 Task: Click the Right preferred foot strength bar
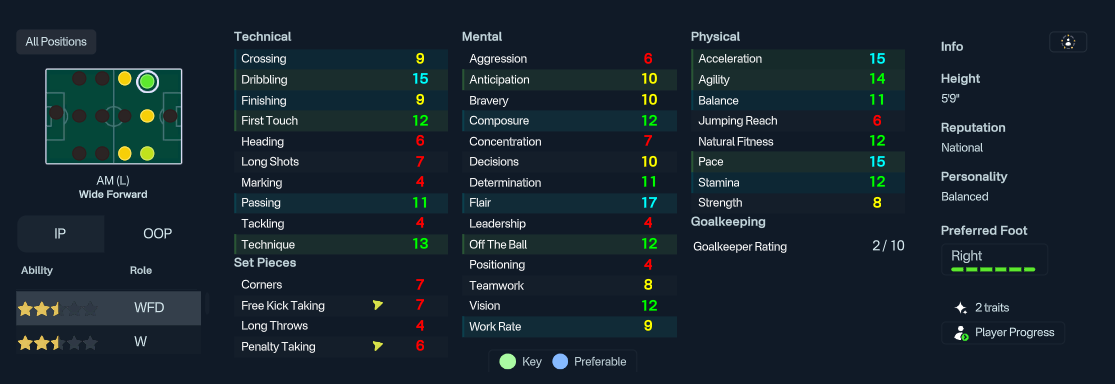993,270
